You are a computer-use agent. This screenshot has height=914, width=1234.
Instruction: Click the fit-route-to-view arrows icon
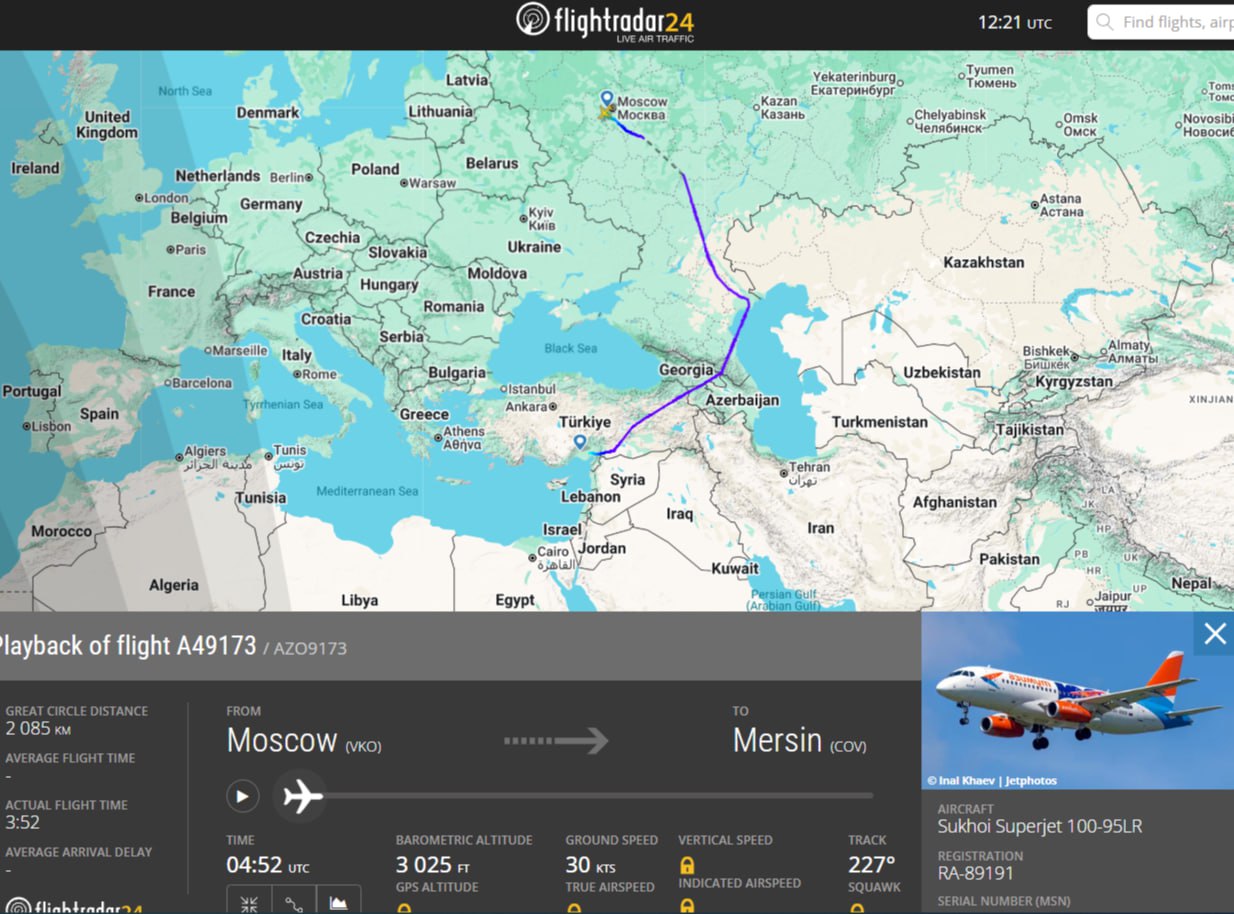249,902
